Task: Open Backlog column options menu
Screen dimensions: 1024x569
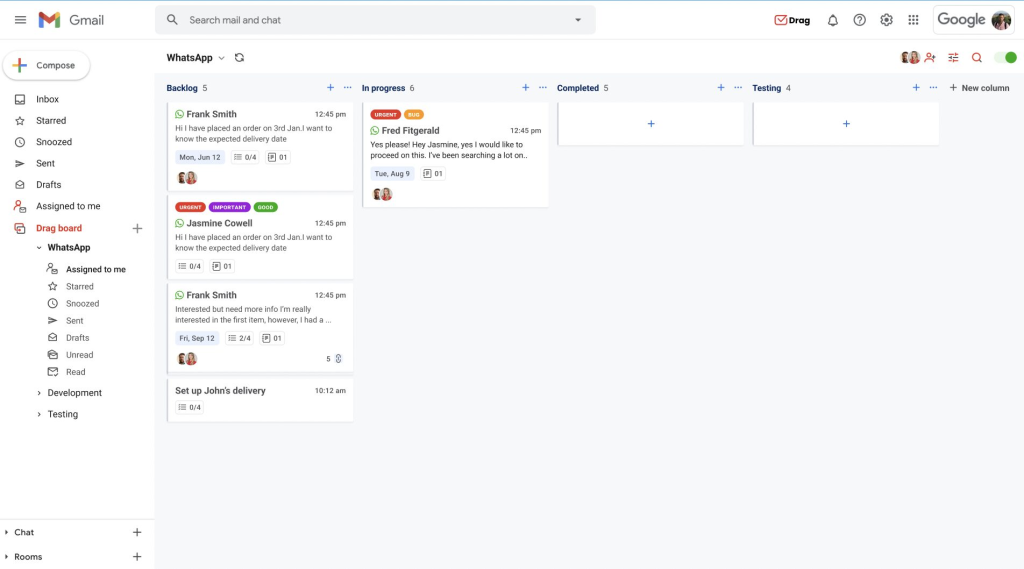Action: click(347, 88)
